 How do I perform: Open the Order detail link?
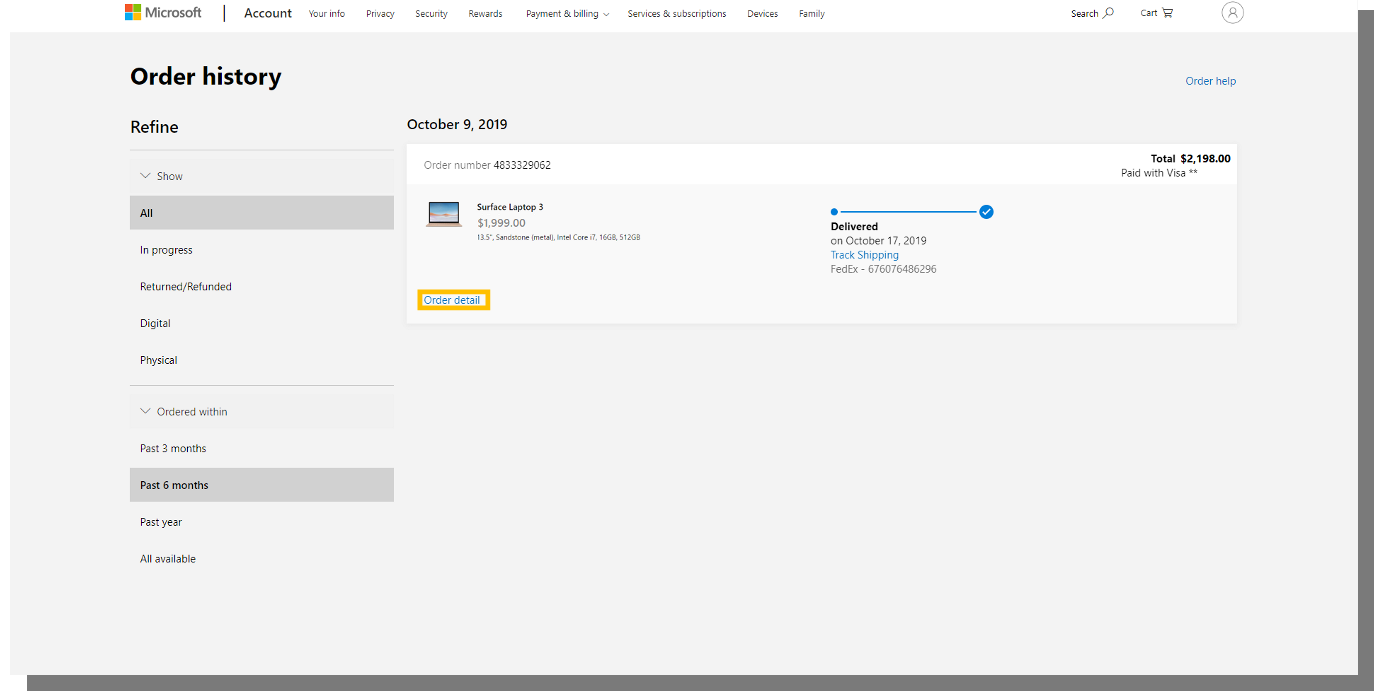[452, 300]
